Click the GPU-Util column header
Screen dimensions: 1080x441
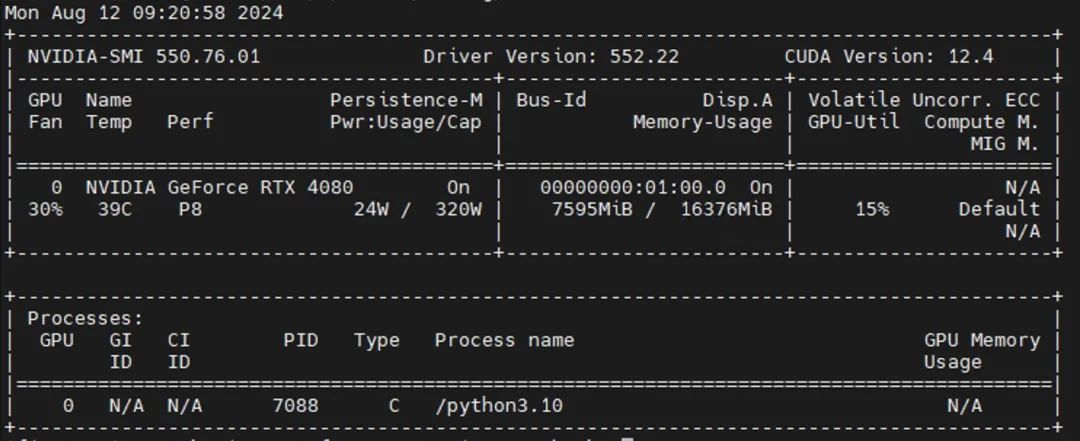tap(853, 122)
